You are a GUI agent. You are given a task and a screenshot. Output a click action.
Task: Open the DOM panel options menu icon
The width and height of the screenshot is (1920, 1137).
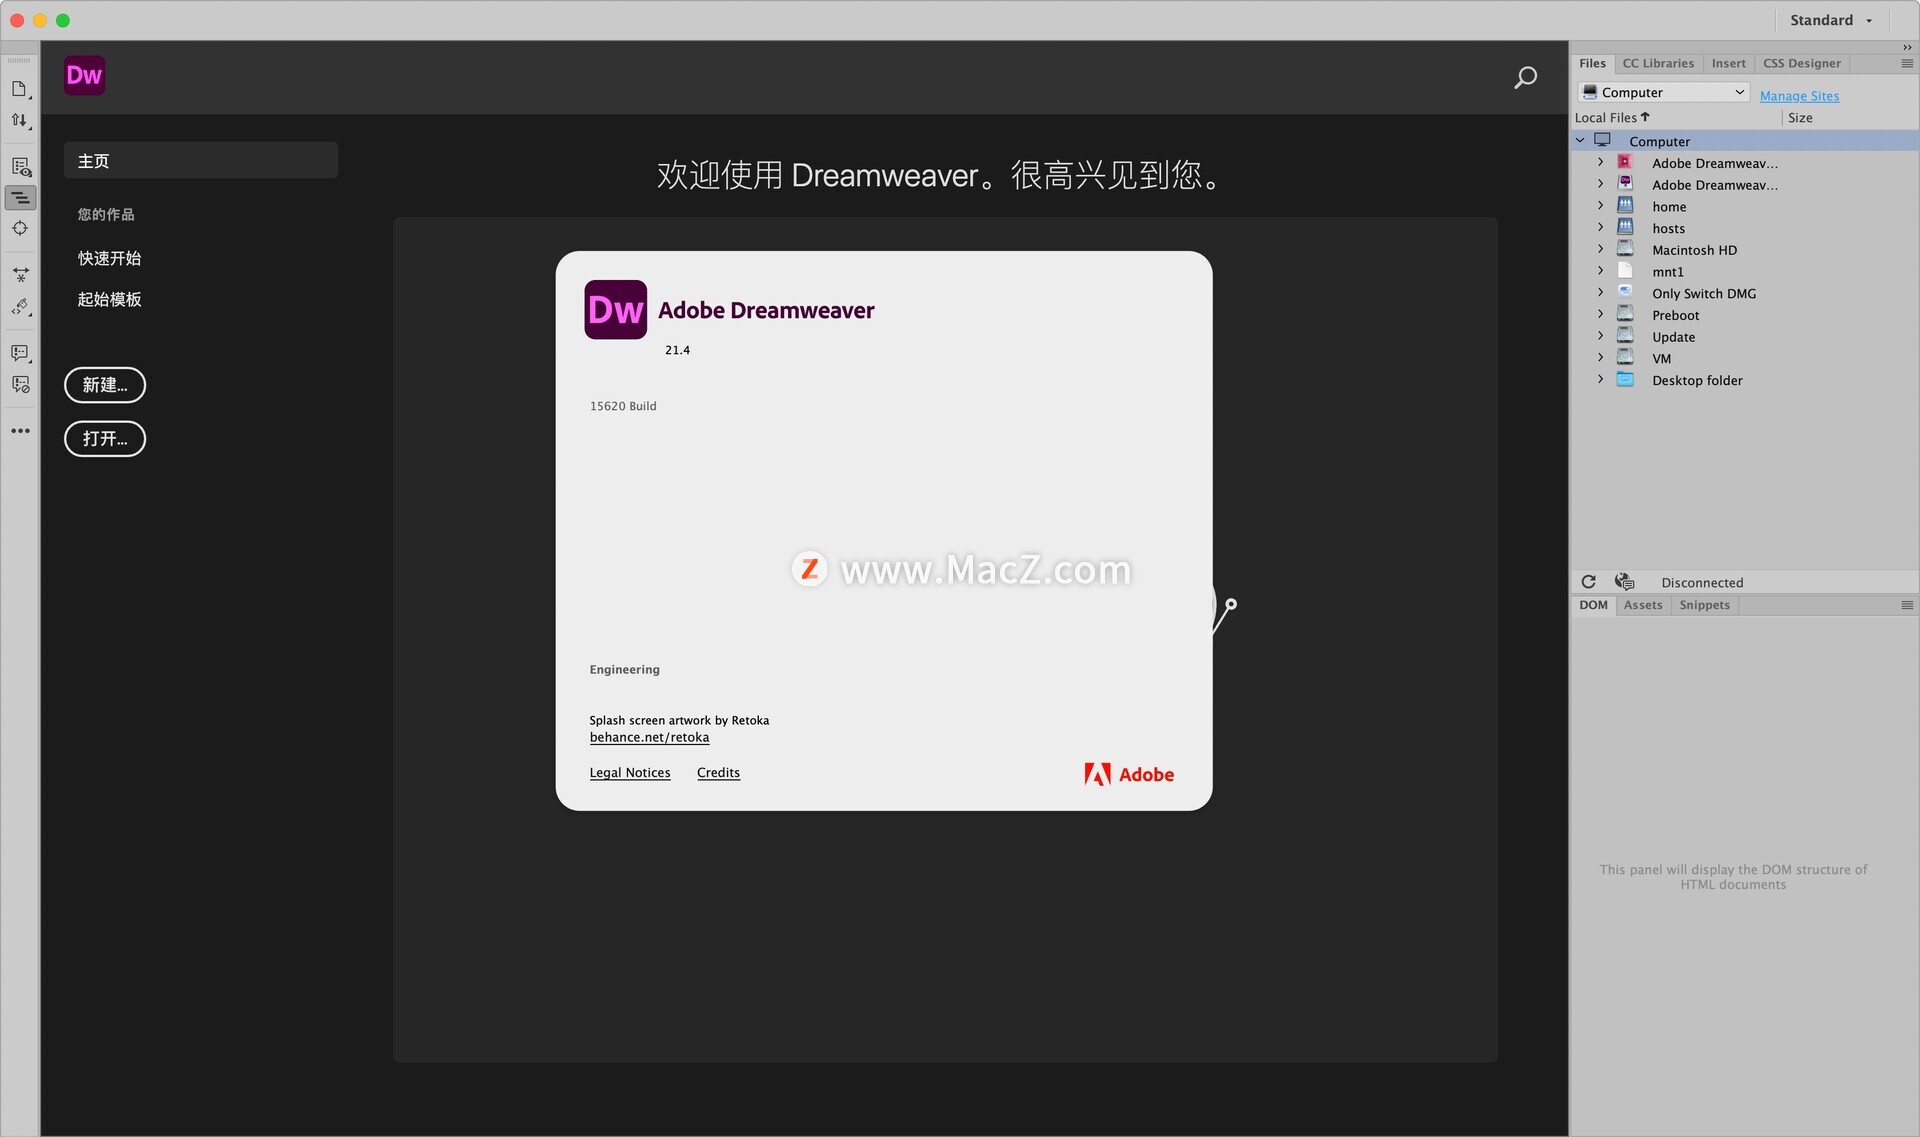[1907, 605]
